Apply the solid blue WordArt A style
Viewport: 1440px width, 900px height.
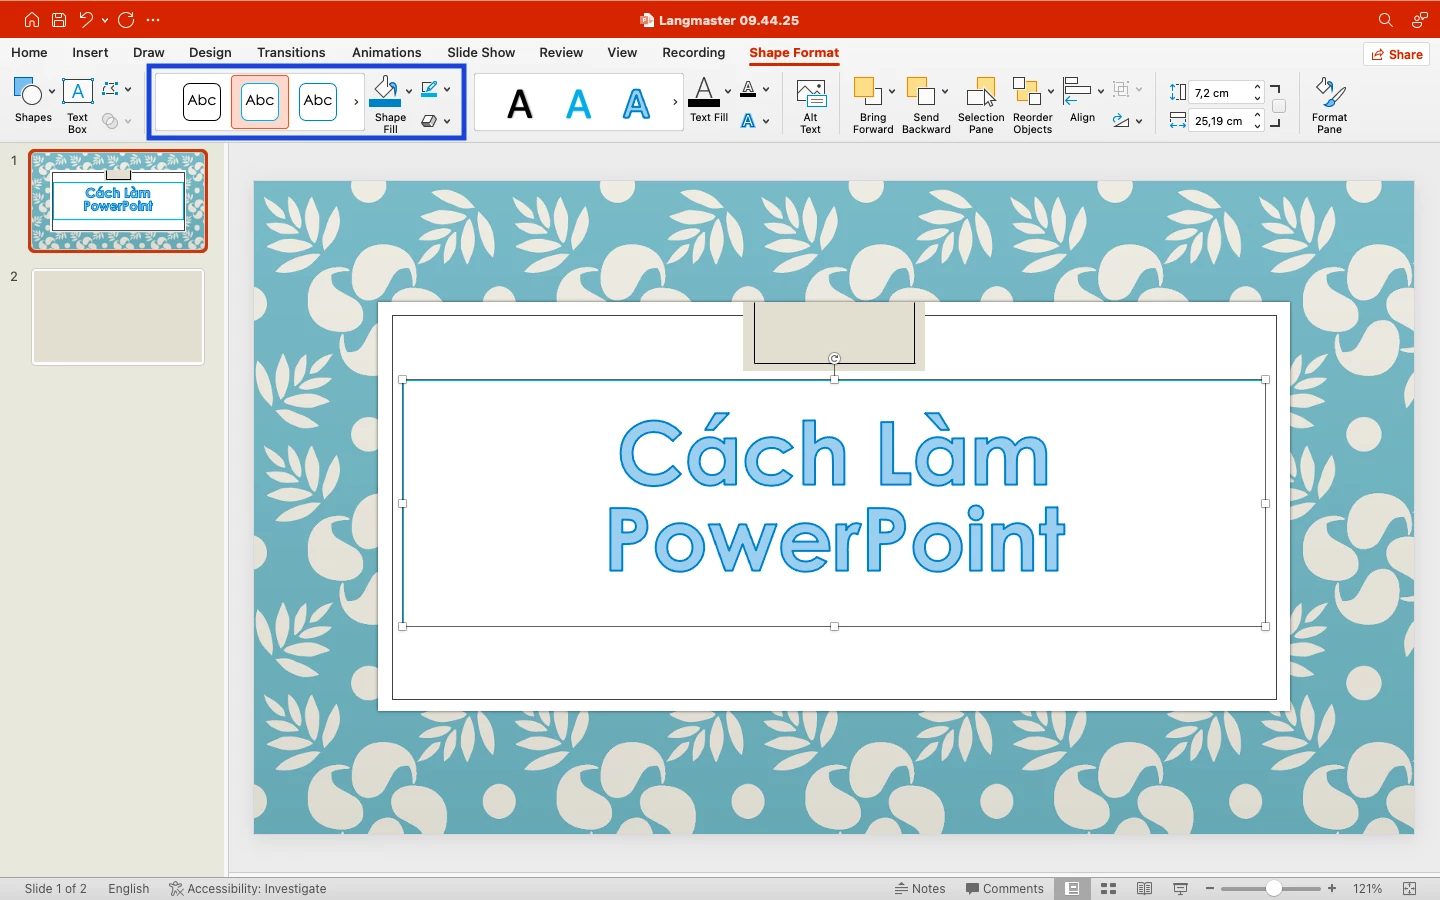(x=579, y=103)
